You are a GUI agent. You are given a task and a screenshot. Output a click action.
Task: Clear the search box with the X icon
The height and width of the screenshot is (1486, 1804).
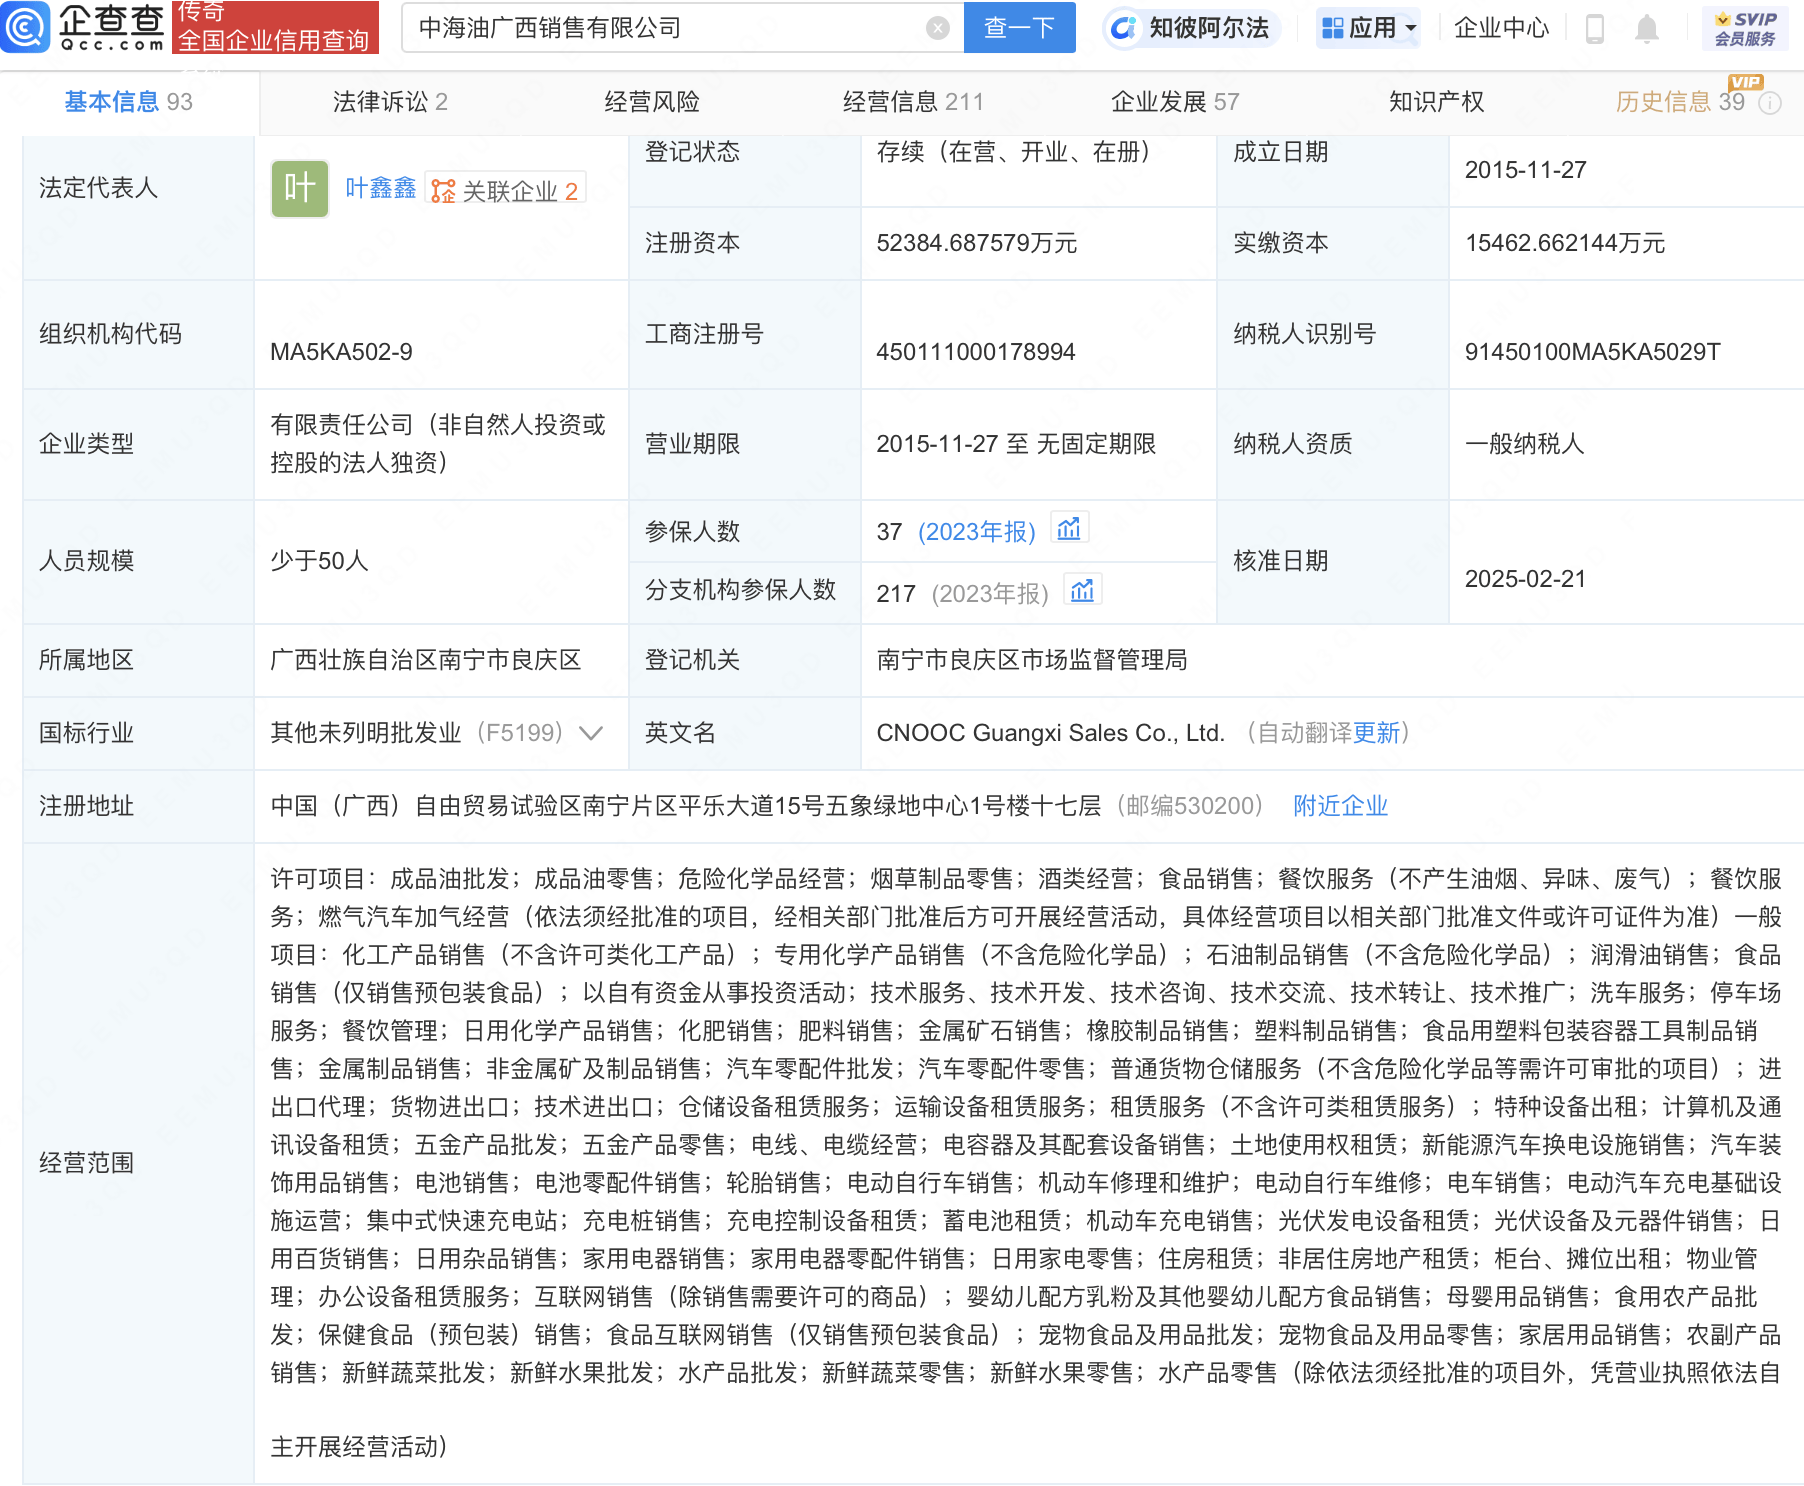938,28
